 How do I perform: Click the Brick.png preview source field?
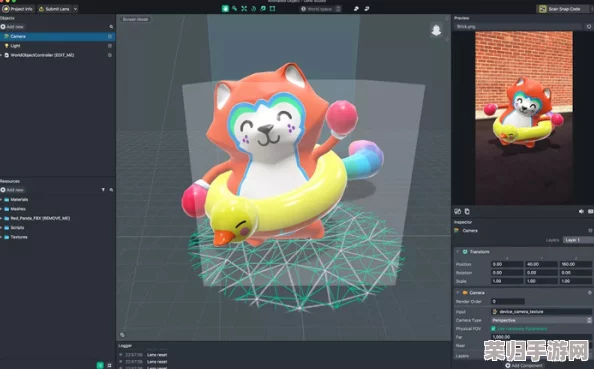click(518, 27)
